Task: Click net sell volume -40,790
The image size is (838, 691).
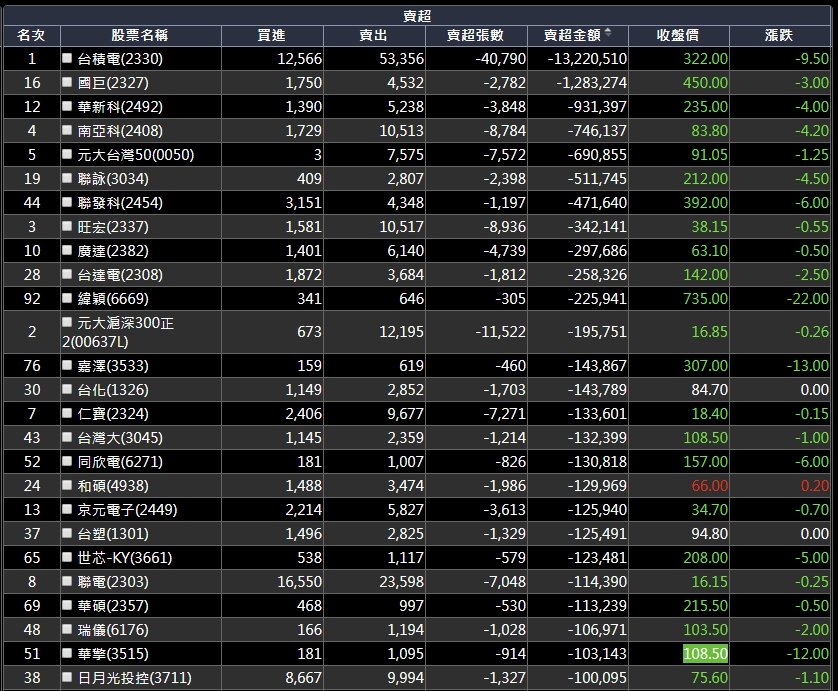Action: (x=501, y=58)
